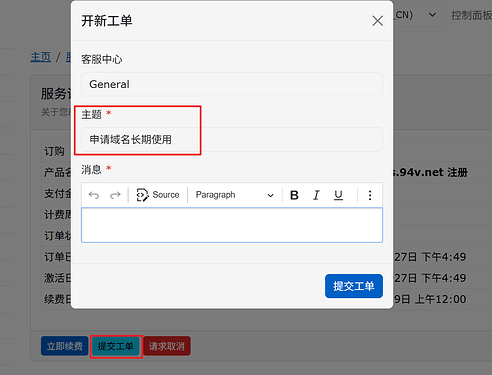492x375 pixels.
Task: Toggle underline formatting
Action: [x=338, y=195]
